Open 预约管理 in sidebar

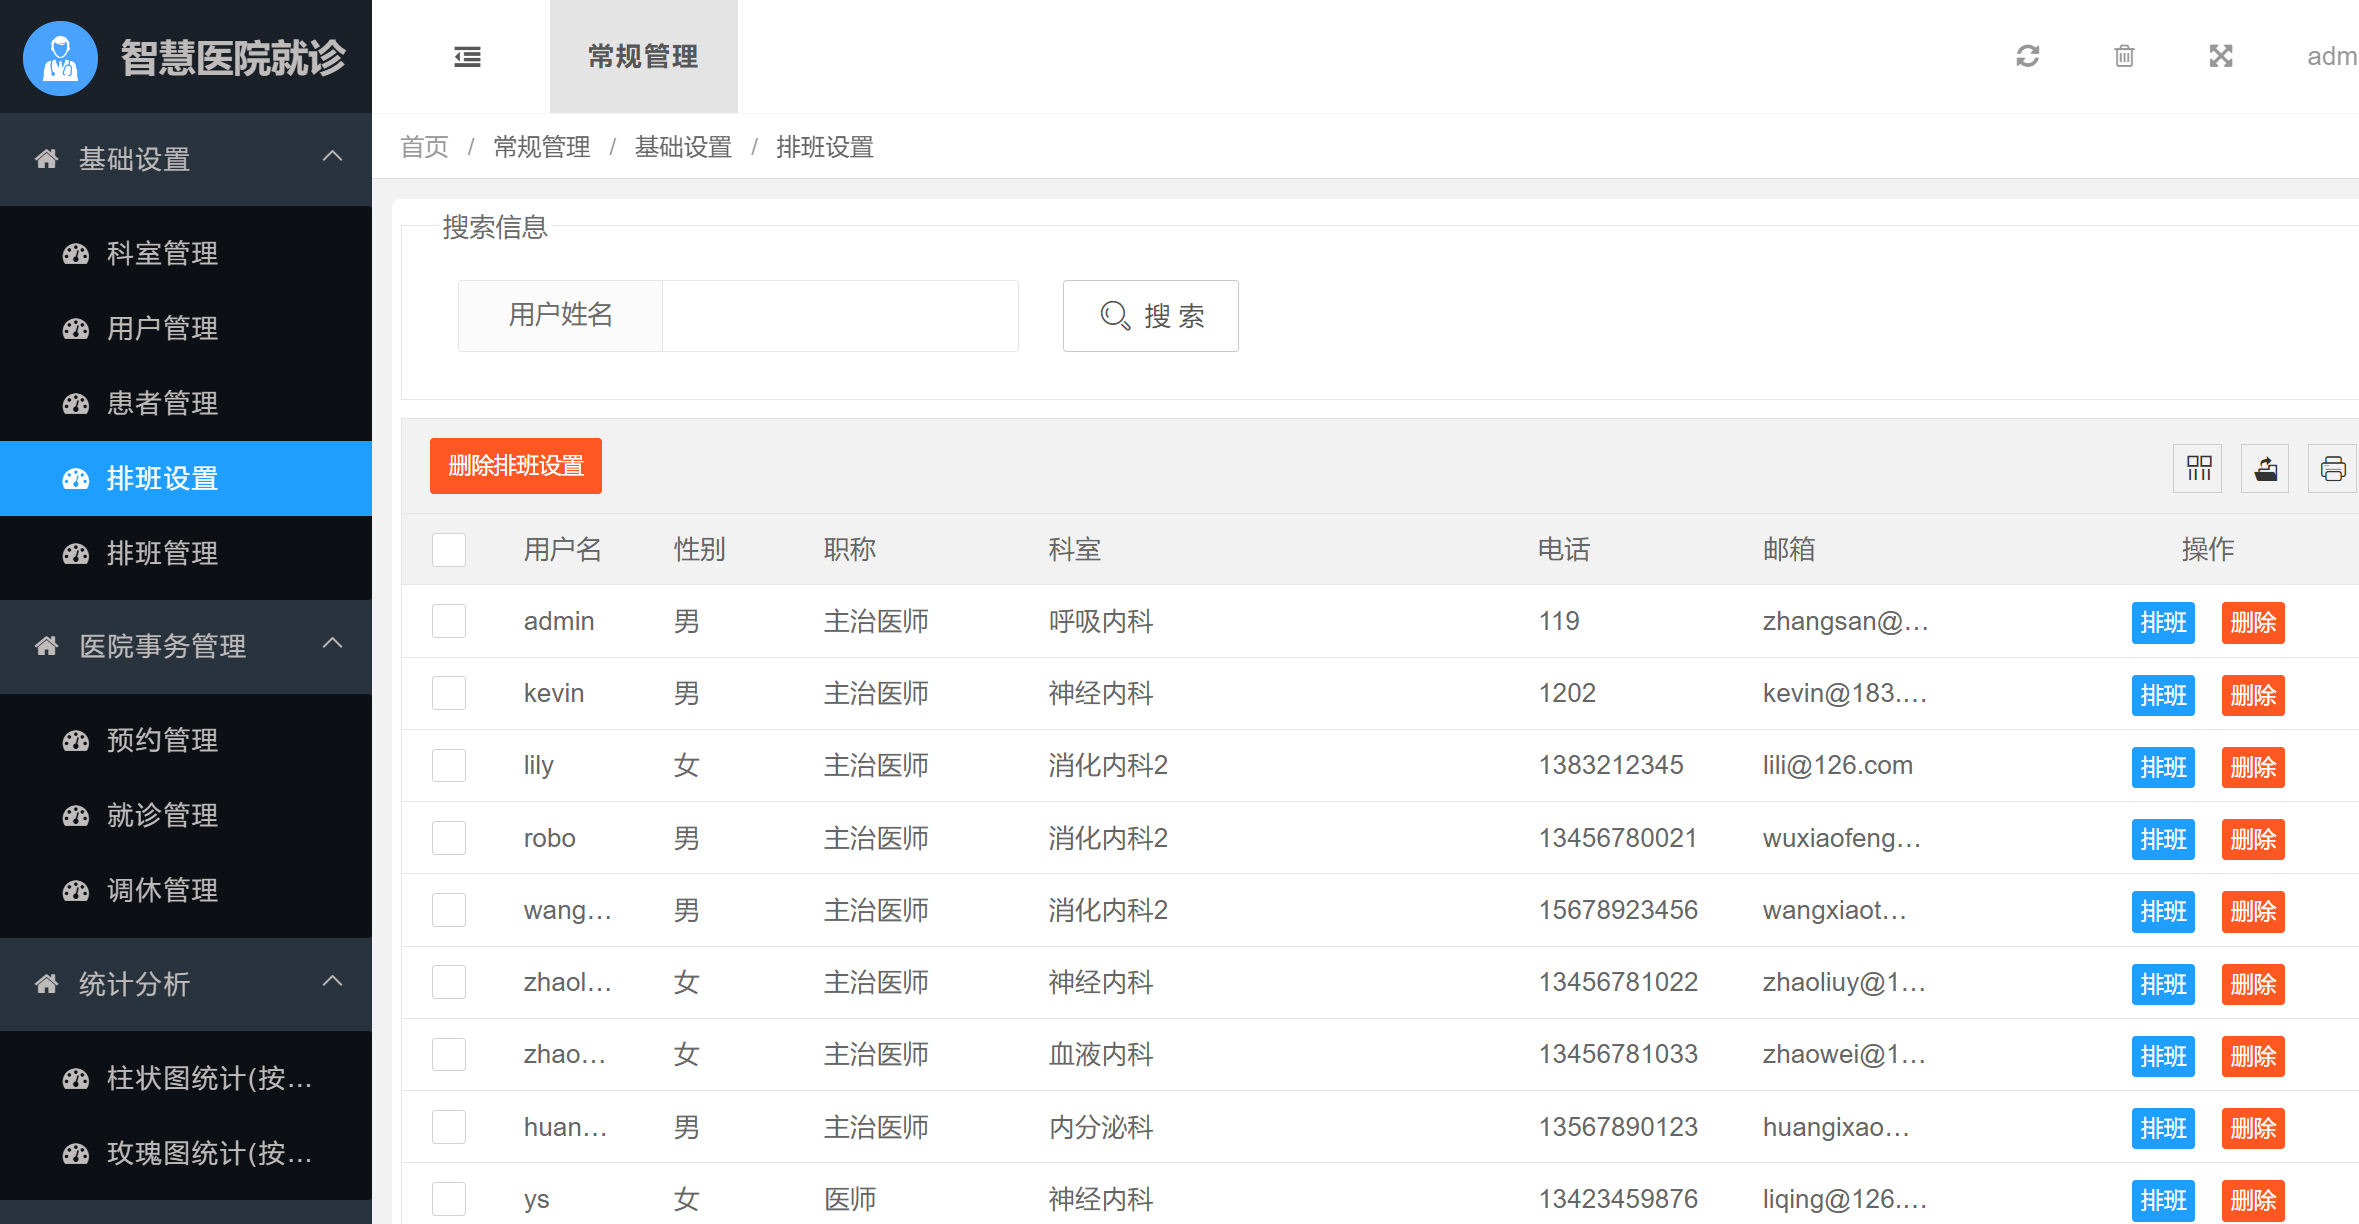pos(186,741)
